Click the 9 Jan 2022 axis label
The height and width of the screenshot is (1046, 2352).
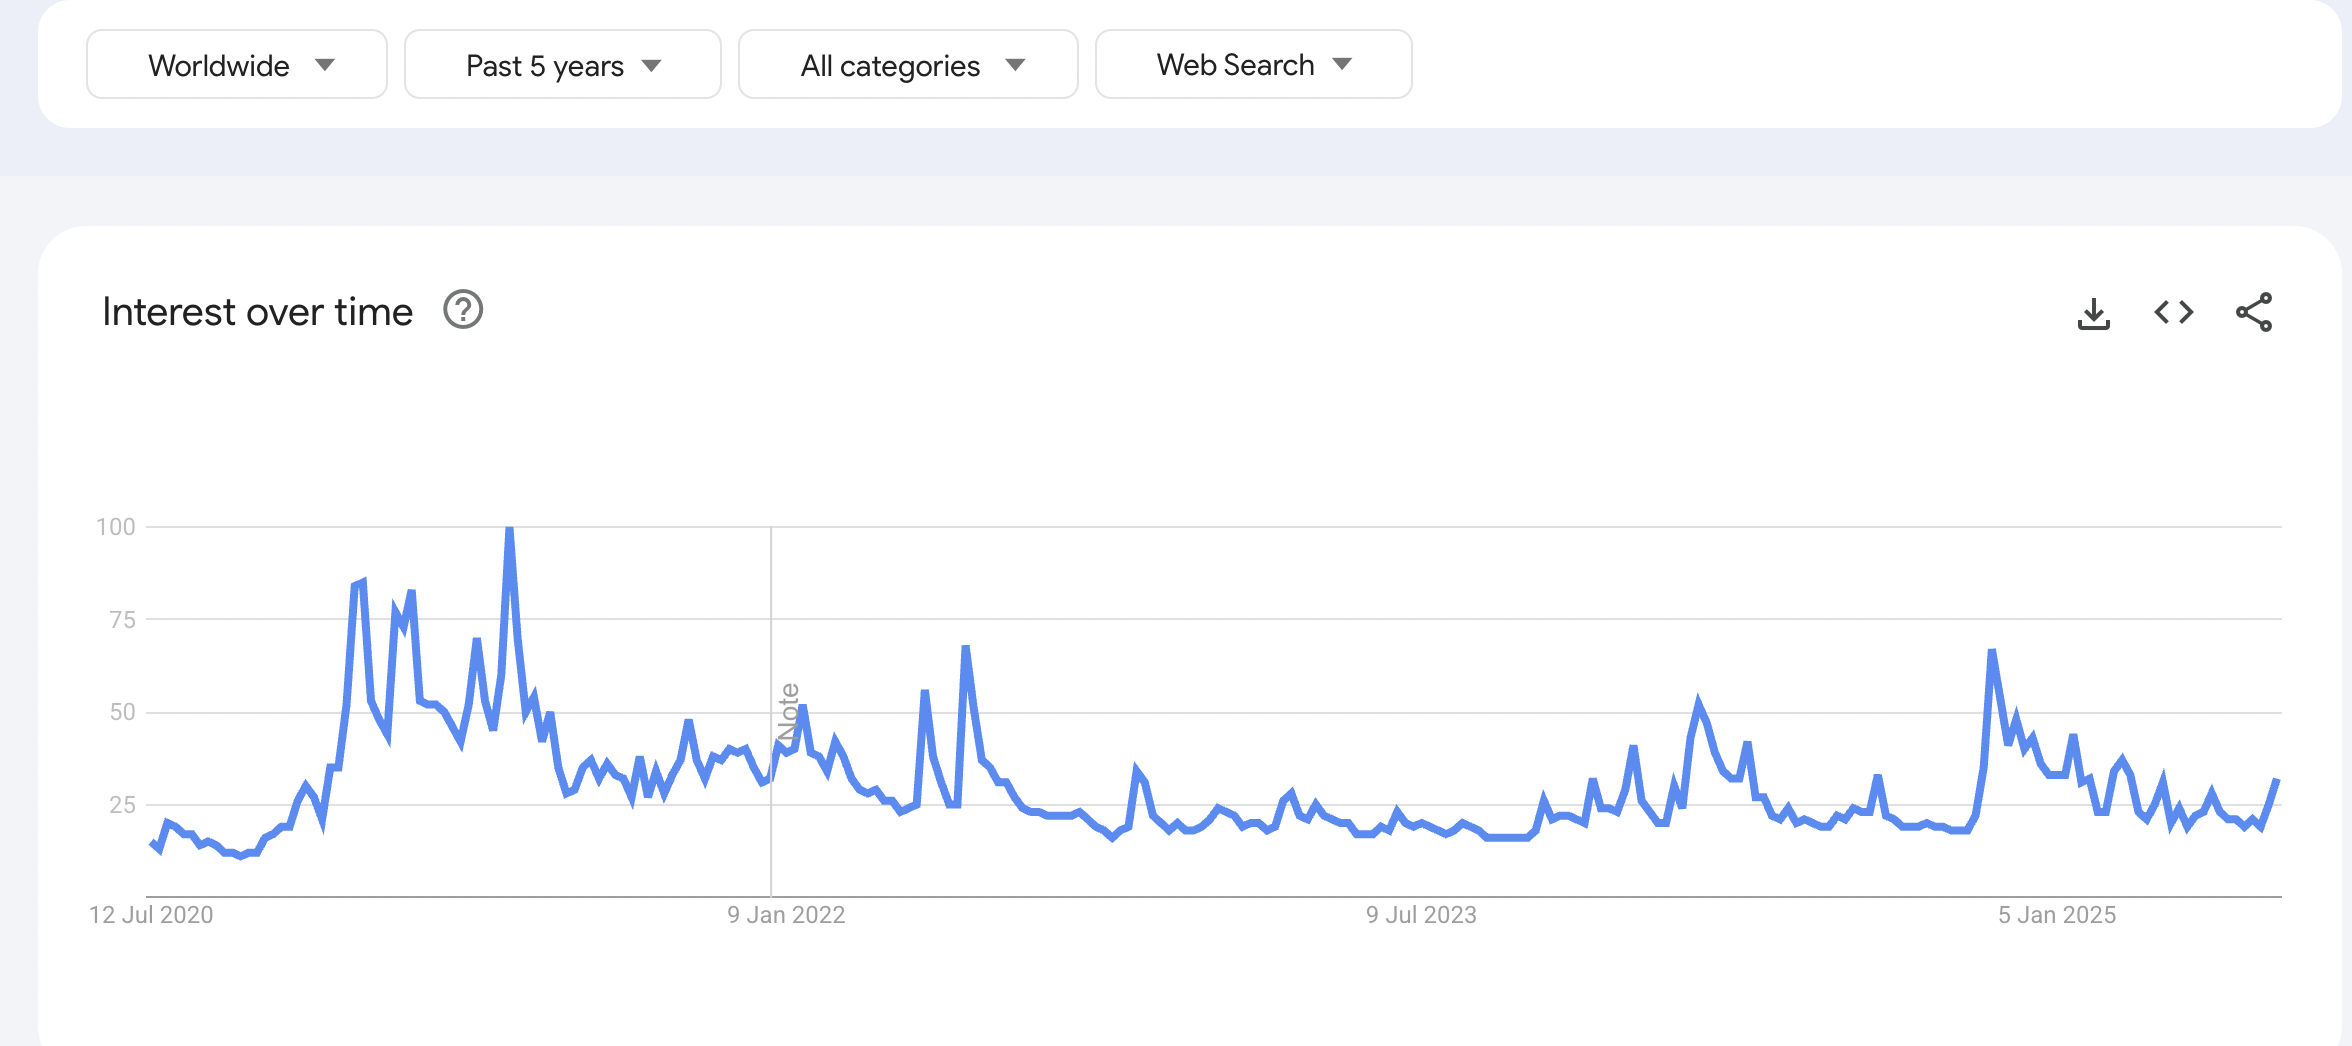pyautogui.click(x=786, y=915)
